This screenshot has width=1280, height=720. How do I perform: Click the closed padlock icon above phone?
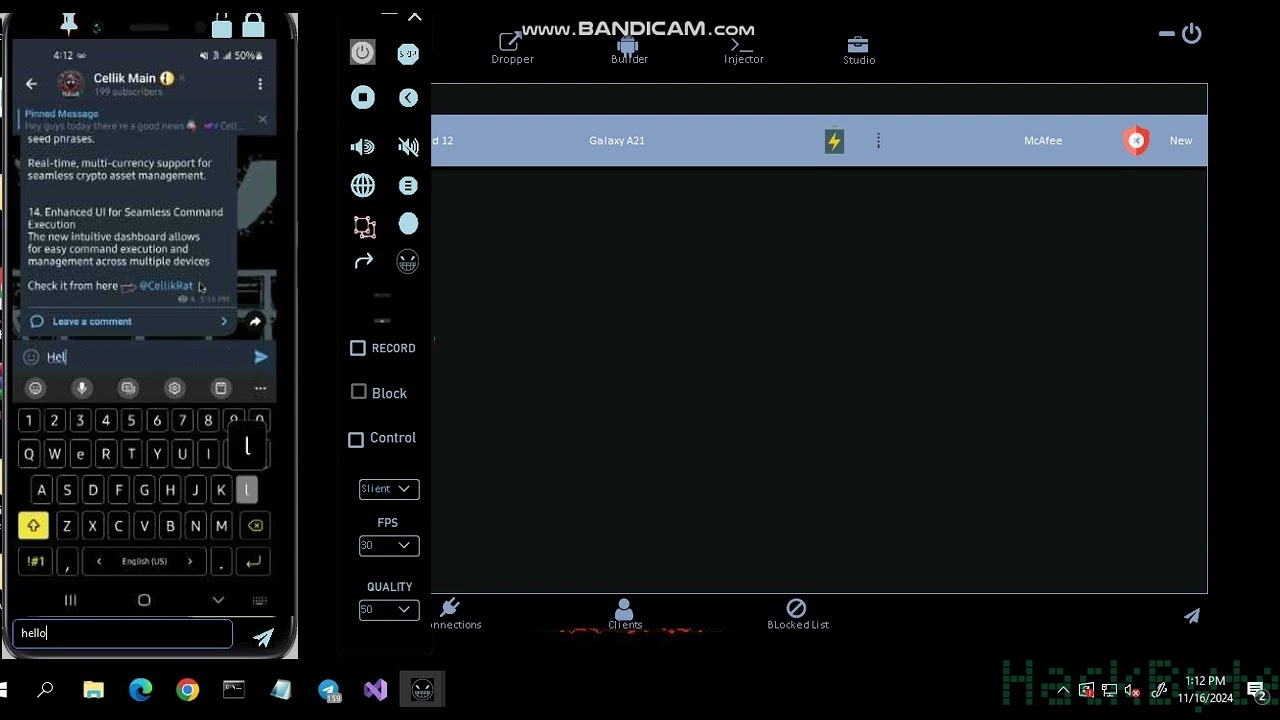coord(253,24)
